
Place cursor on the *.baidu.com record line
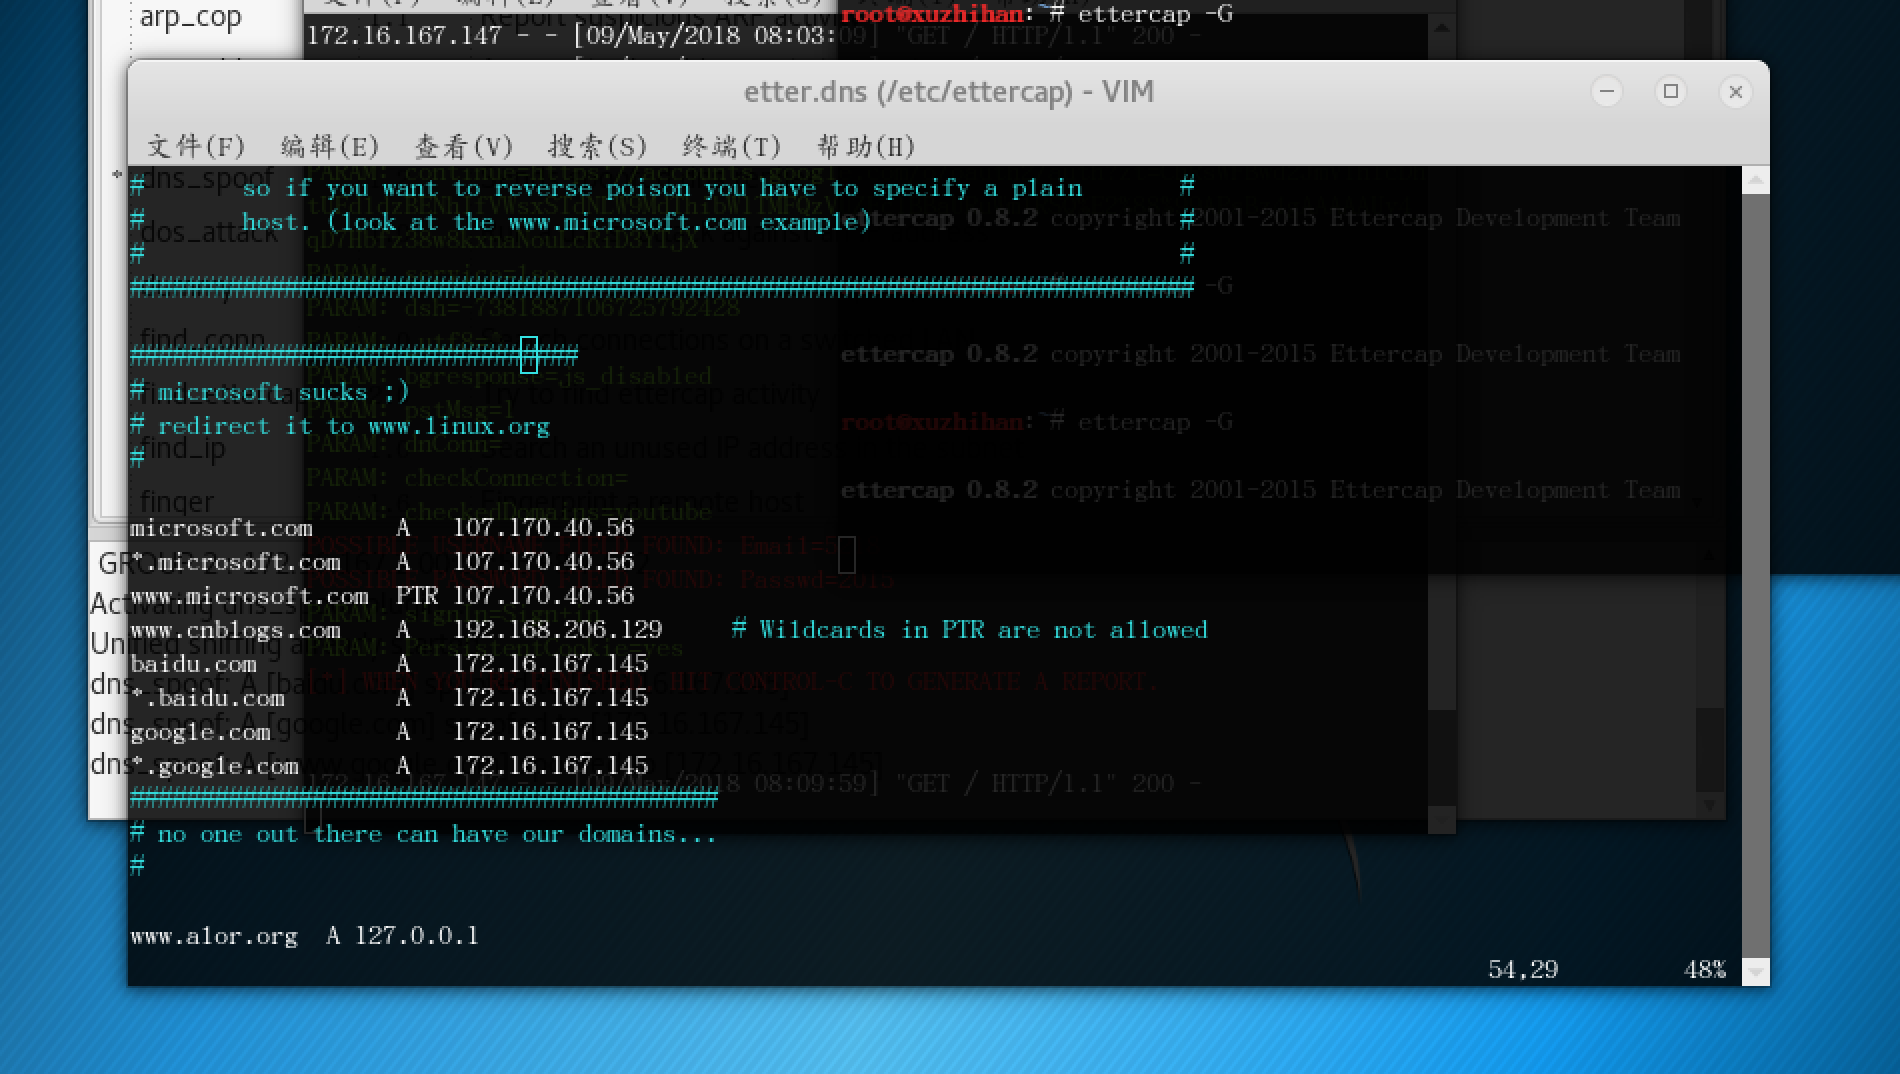(x=389, y=698)
